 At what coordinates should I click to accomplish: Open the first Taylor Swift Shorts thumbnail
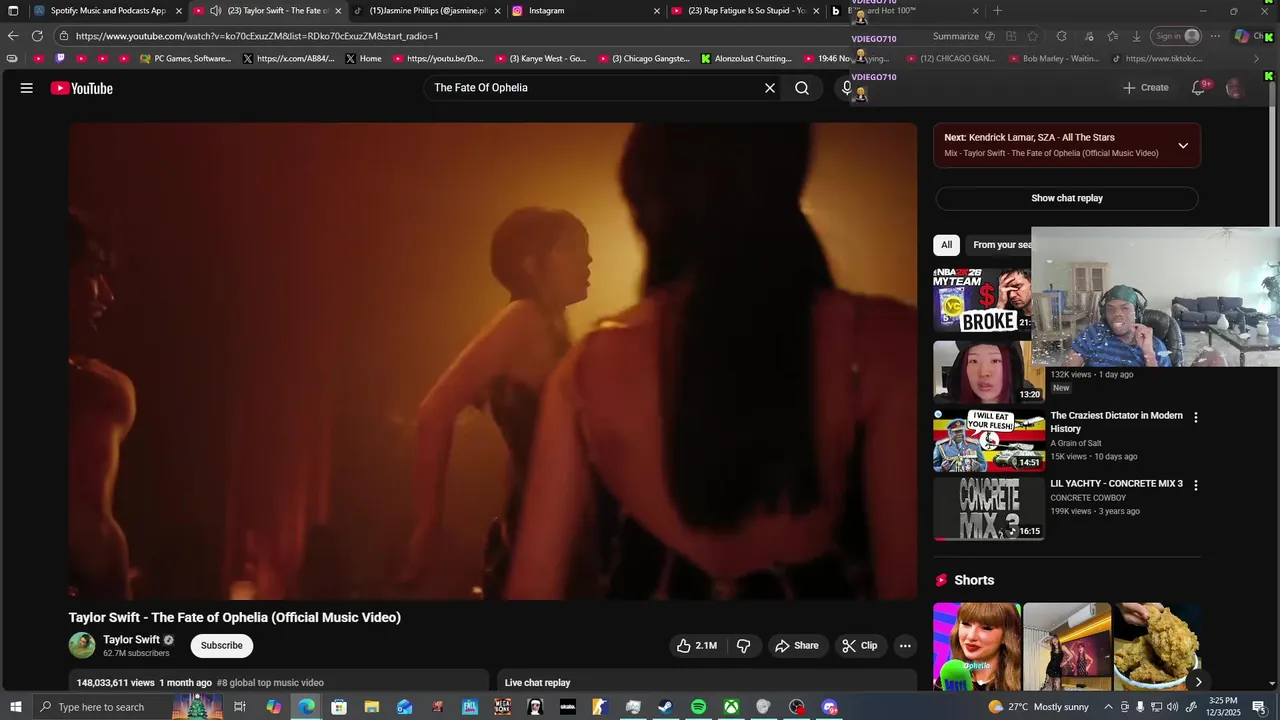tap(977, 646)
